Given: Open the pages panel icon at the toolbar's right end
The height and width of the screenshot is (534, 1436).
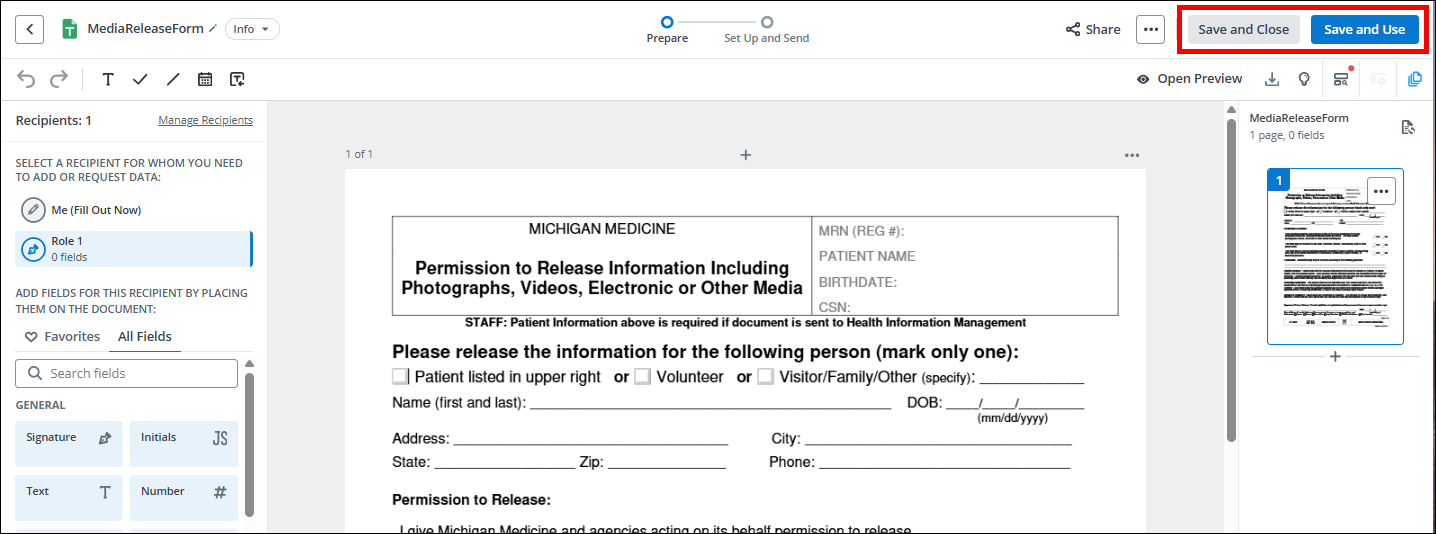Looking at the screenshot, I should (x=1414, y=79).
